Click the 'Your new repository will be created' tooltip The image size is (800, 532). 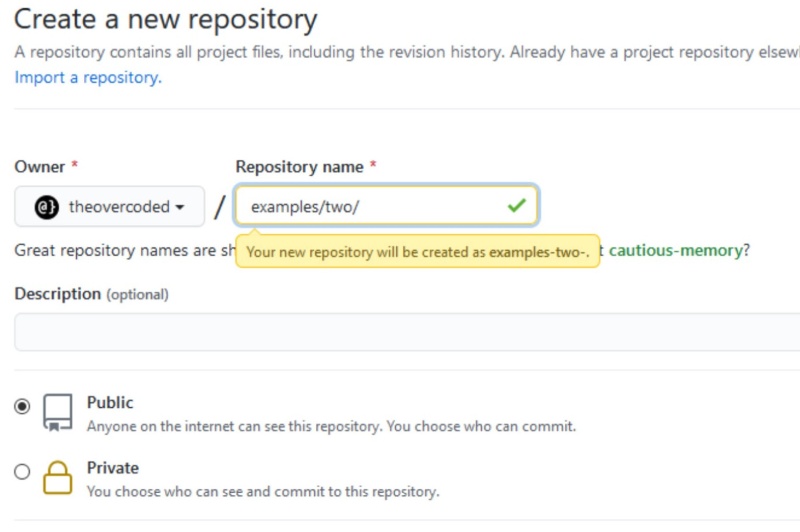click(x=417, y=251)
